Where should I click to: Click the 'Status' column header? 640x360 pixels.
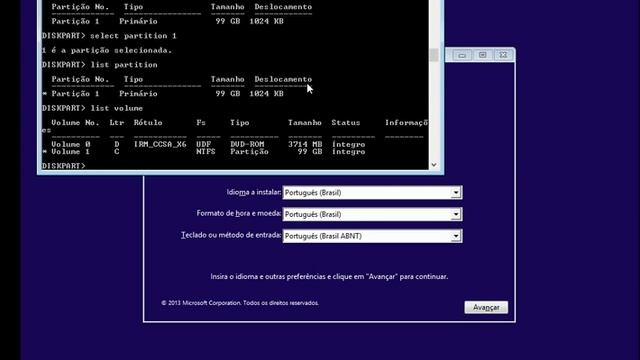click(346, 122)
